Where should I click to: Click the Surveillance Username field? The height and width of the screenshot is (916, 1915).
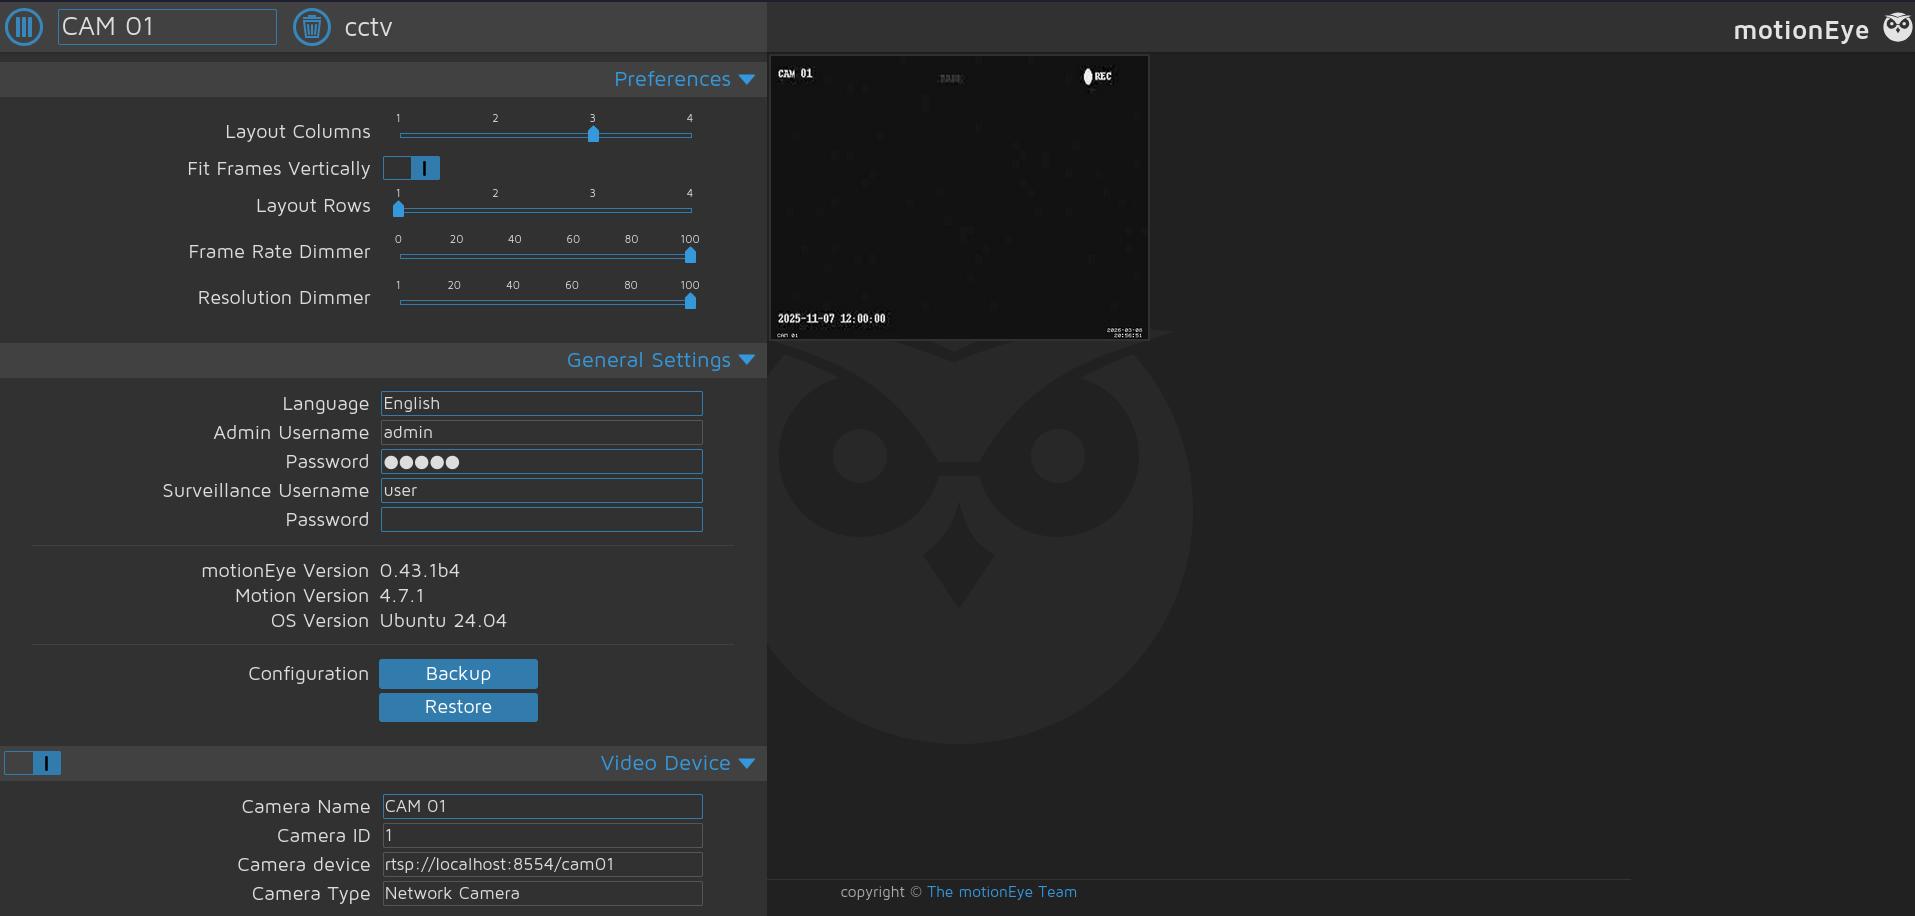pos(542,490)
